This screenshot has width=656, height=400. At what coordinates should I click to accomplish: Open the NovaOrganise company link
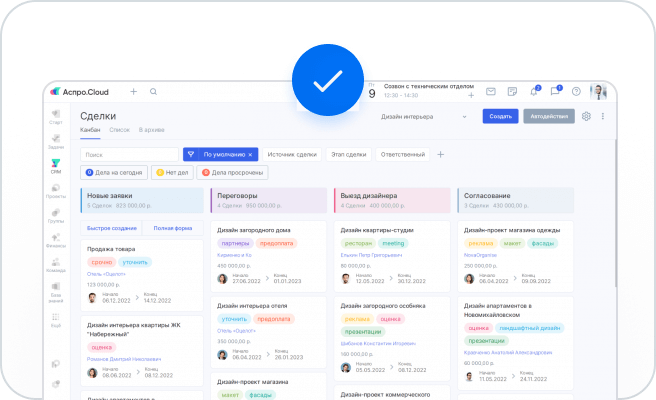pyautogui.click(x=480, y=255)
